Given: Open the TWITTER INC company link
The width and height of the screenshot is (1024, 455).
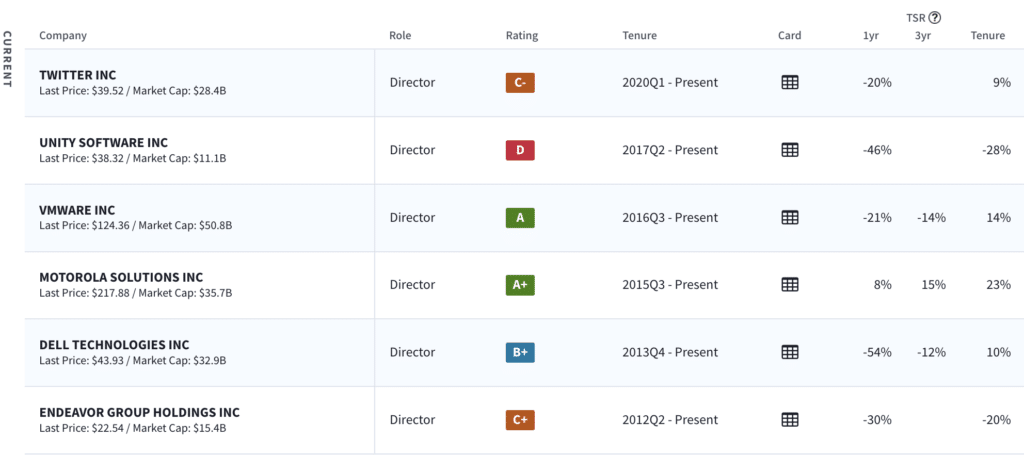Looking at the screenshot, I should coord(78,75).
